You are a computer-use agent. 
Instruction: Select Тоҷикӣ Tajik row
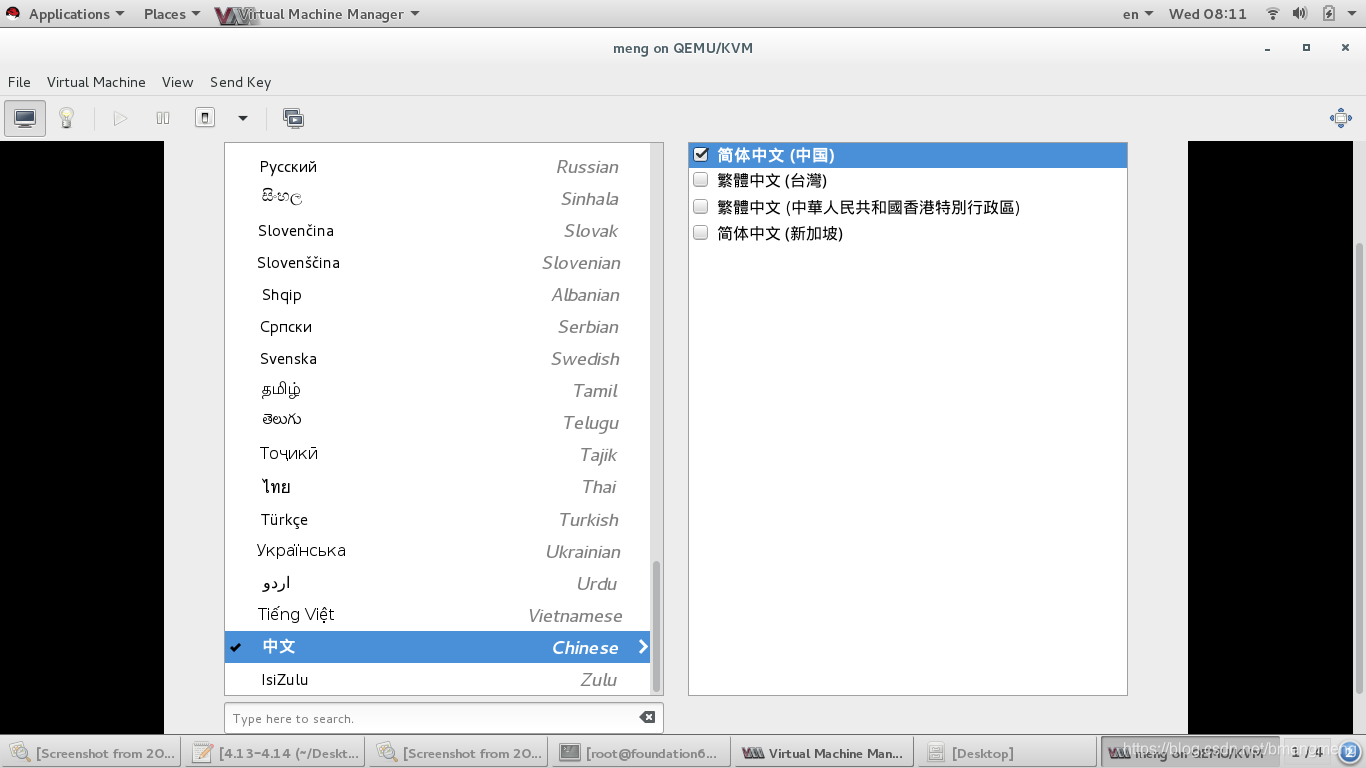coord(438,455)
